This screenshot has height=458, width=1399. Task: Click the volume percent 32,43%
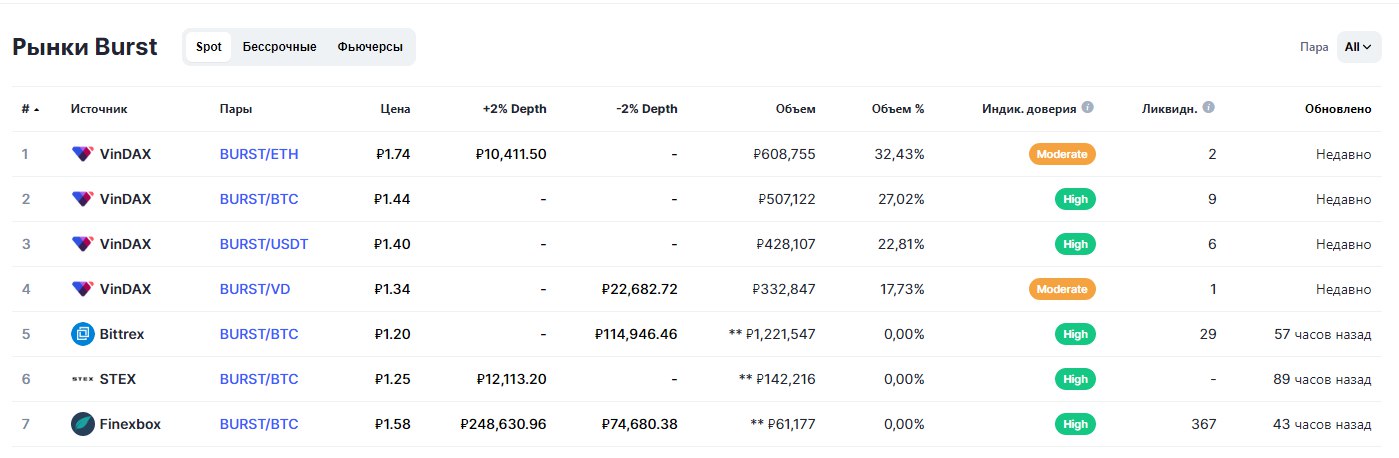pos(899,154)
